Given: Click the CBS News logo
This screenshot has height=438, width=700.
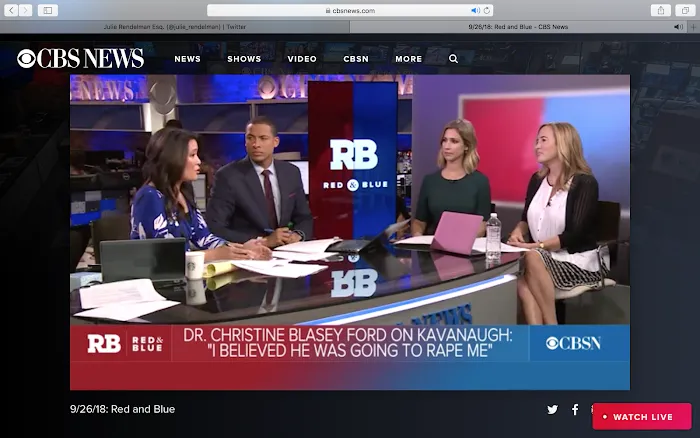Looking at the screenshot, I should (x=80, y=59).
